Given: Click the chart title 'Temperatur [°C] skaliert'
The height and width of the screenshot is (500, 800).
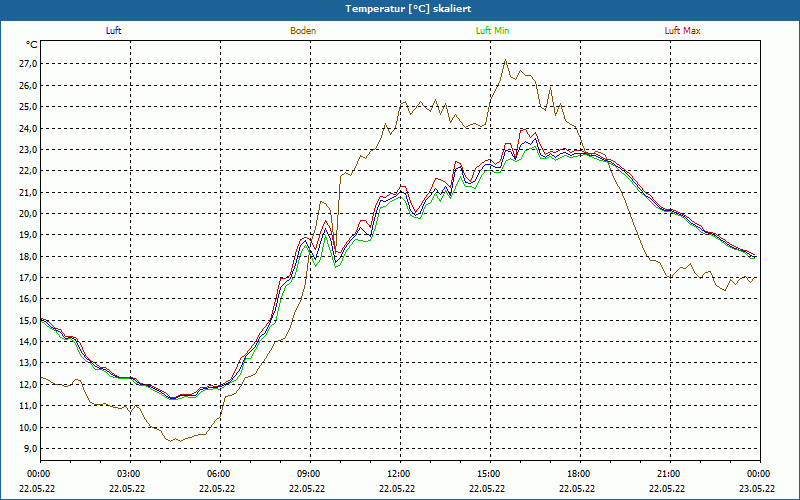Looking at the screenshot, I should (408, 9).
